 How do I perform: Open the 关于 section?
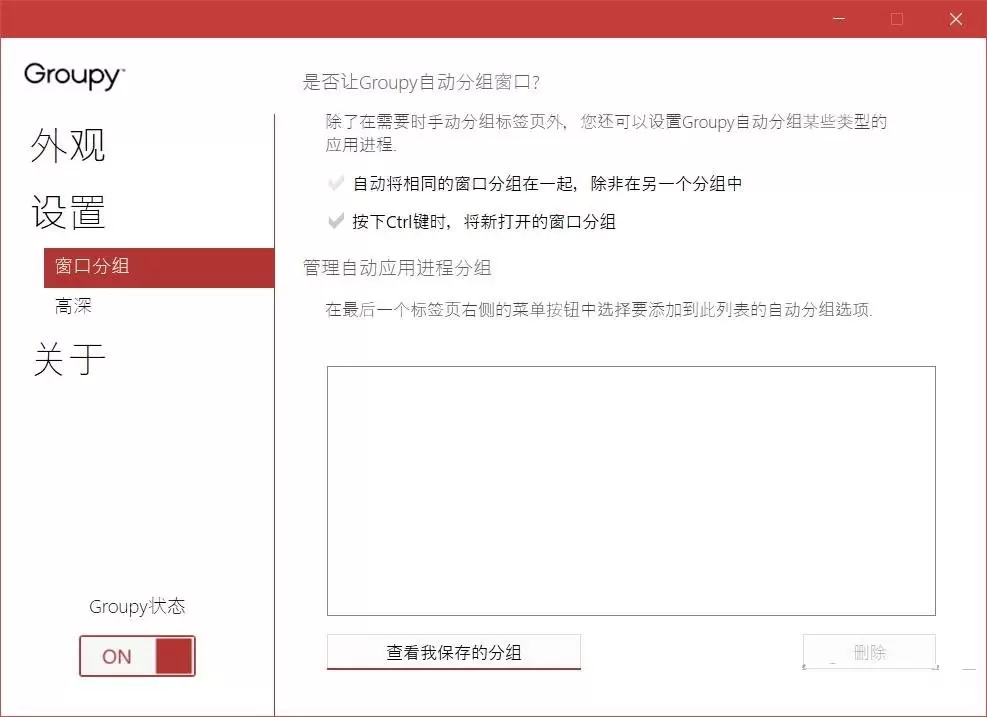click(69, 359)
